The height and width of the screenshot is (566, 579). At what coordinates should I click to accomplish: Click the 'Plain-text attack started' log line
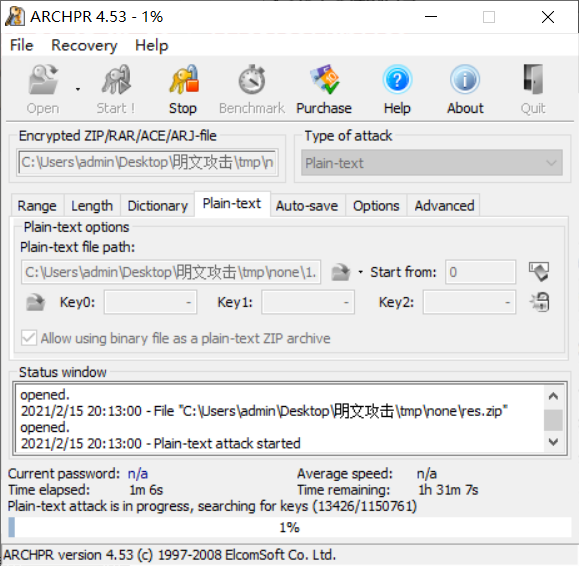coord(161,443)
